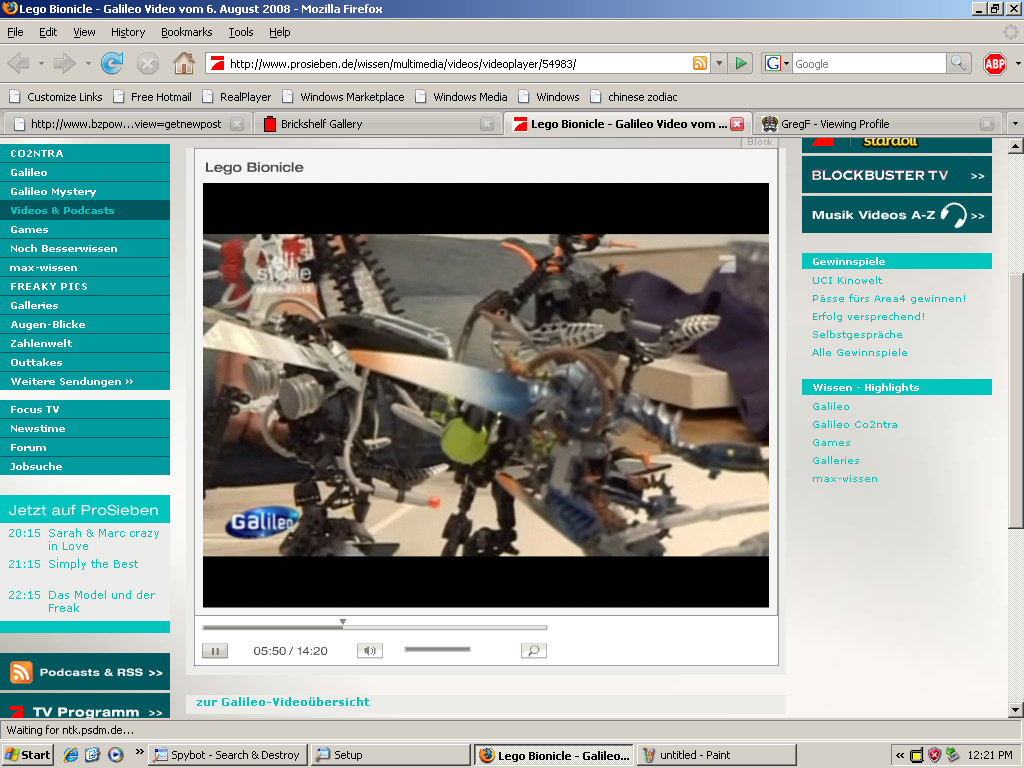
Task: Click the video volume slider
Action: (x=438, y=649)
